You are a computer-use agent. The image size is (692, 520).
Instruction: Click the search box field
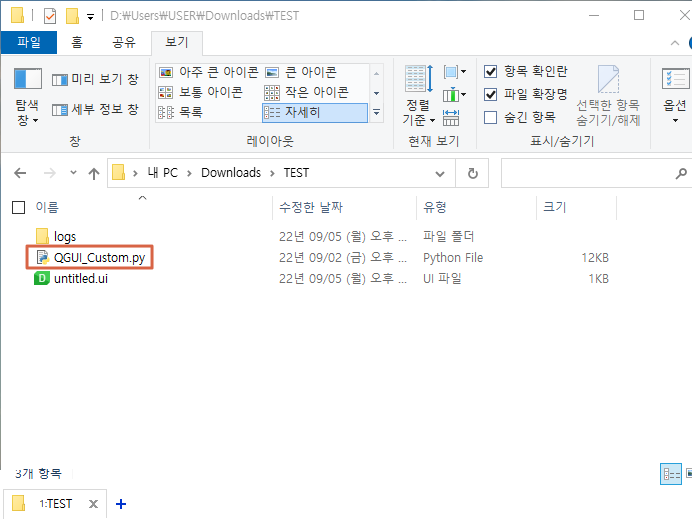[589, 173]
